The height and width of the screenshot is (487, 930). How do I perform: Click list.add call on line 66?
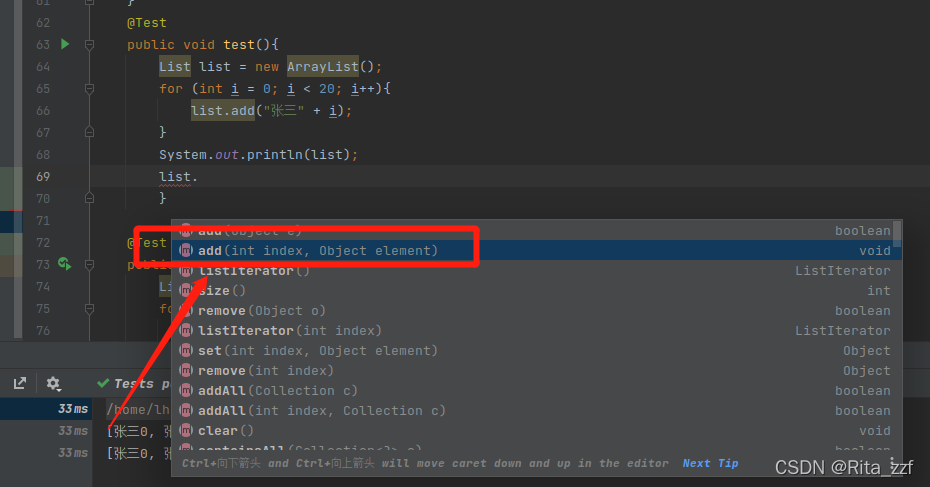(223, 110)
